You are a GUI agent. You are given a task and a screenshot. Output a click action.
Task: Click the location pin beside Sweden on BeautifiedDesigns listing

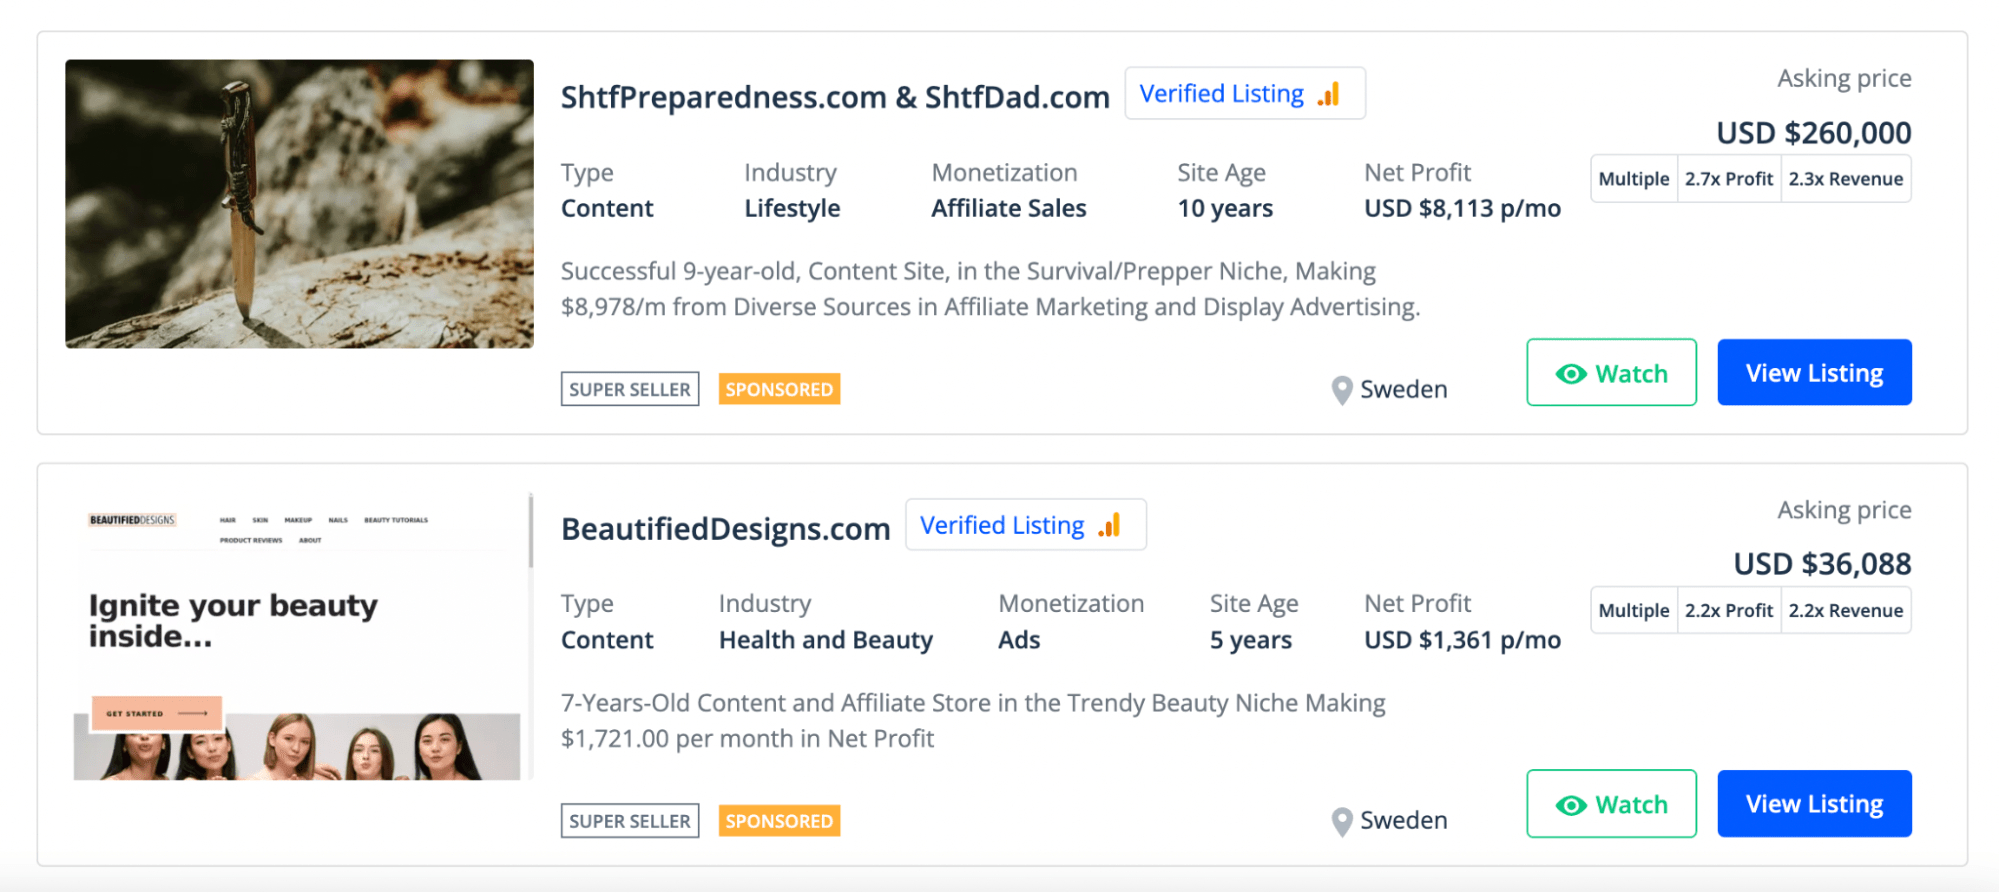pyautogui.click(x=1340, y=820)
